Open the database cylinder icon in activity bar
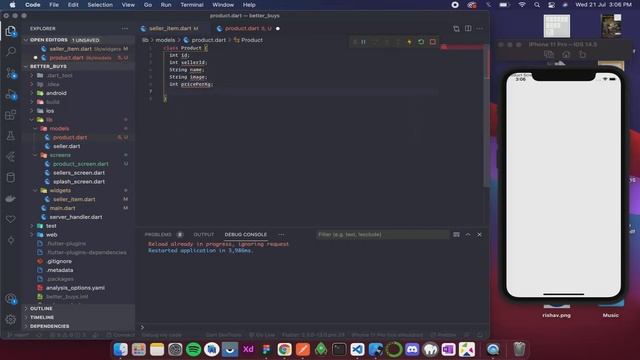The width and height of the screenshot is (640, 360). [11, 177]
